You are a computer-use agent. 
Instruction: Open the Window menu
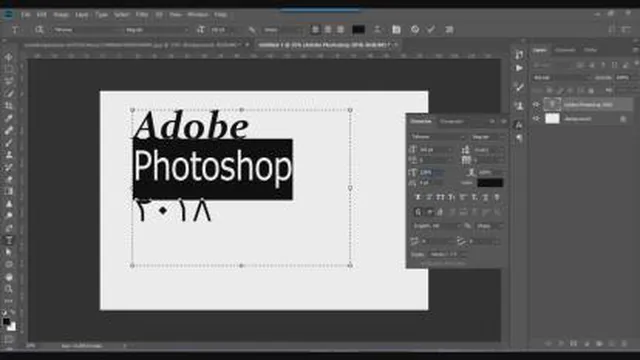[x=198, y=14]
